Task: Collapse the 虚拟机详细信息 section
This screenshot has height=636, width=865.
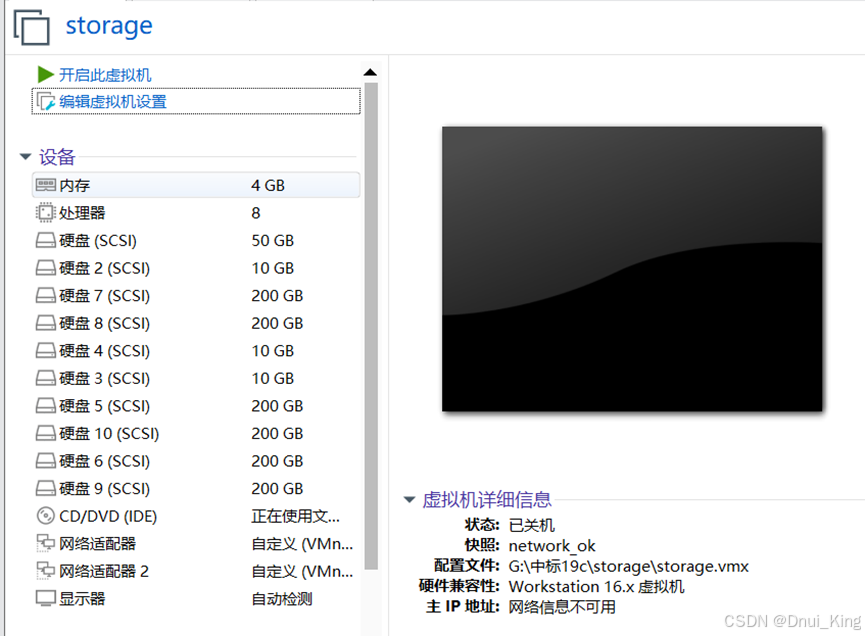Action: [409, 500]
